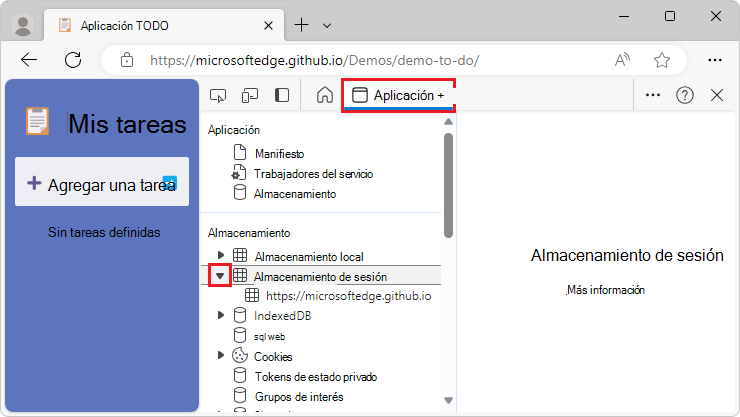The width and height of the screenshot is (740, 417).
Task: Click the Mis tareas heading
Action: pos(127,125)
